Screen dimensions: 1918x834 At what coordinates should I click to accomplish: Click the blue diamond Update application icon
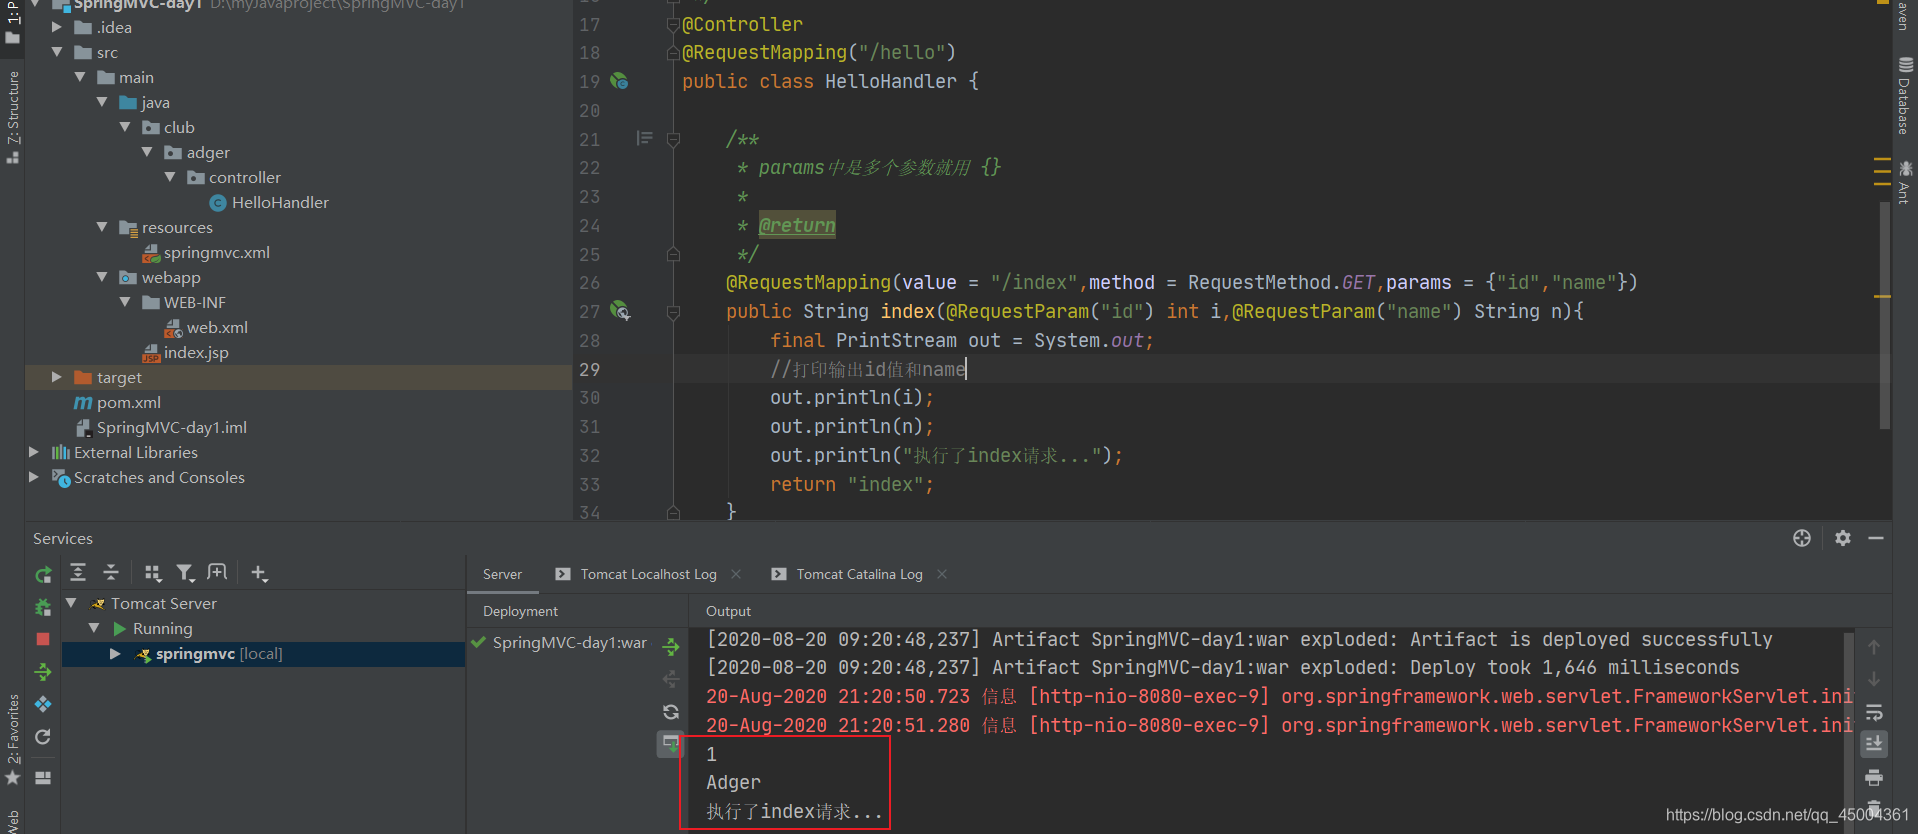tap(43, 704)
